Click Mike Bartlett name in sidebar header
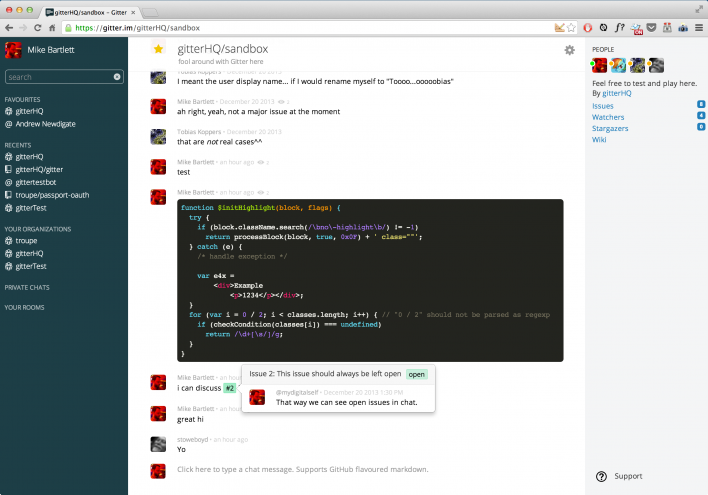This screenshot has height=495, width=708. tap(51, 50)
